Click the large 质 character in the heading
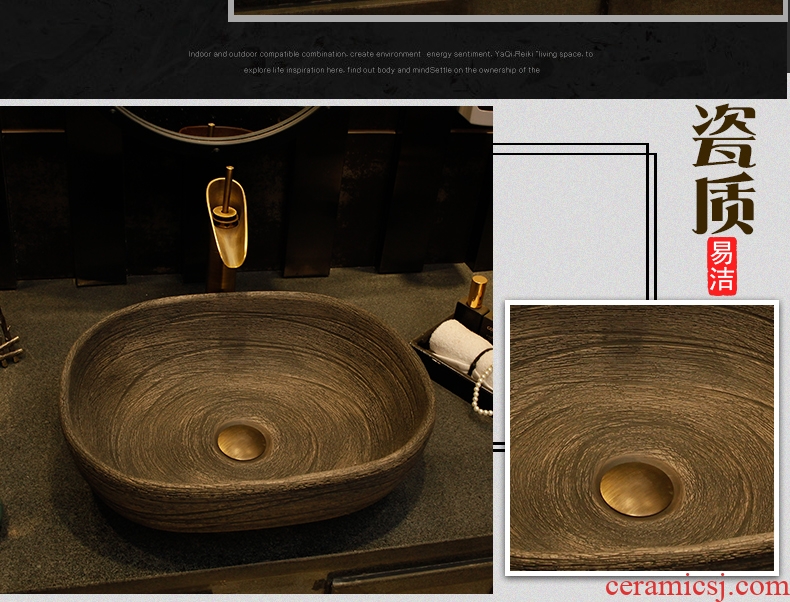790x602 pixels. tap(723, 202)
